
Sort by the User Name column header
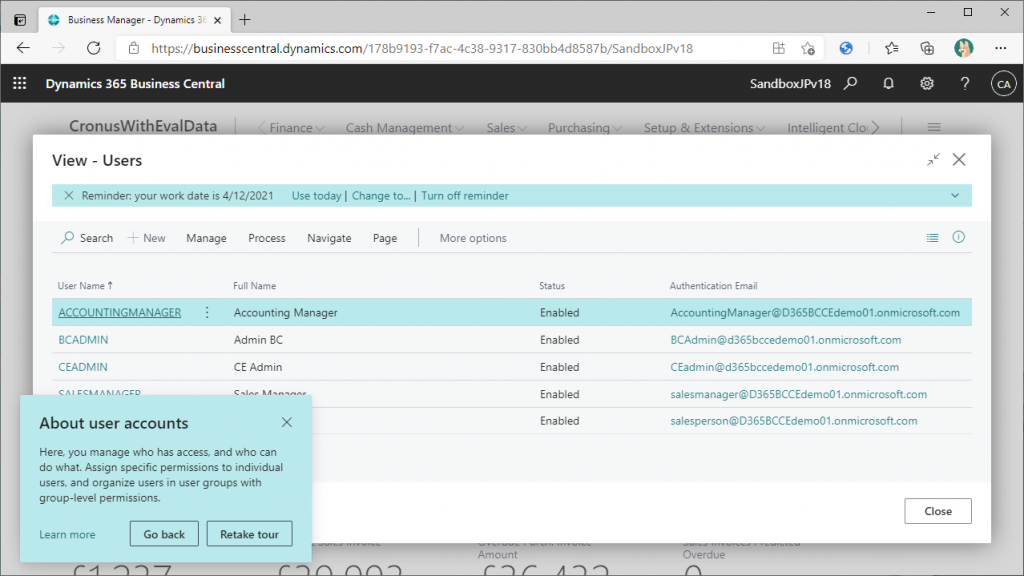coord(85,285)
